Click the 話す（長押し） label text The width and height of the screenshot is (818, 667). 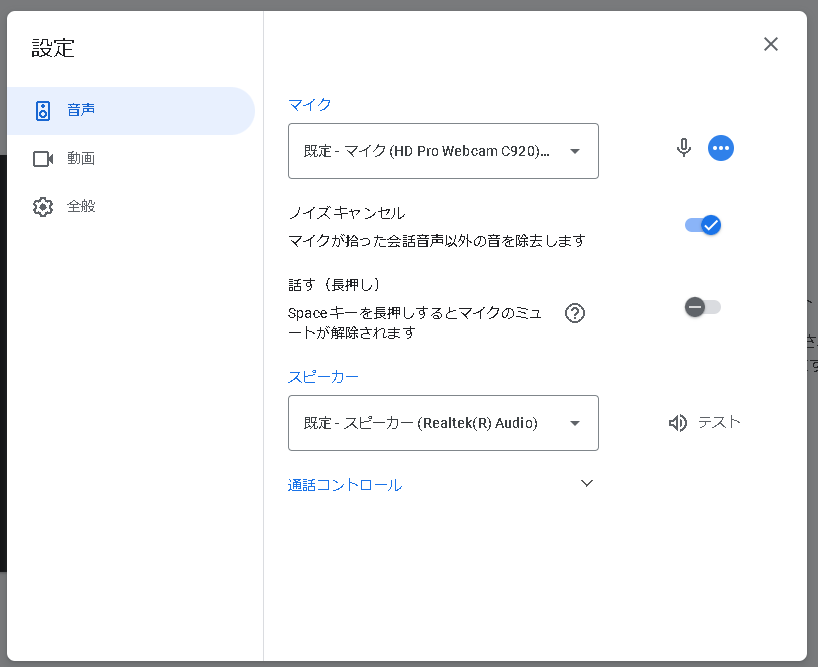pos(334,285)
